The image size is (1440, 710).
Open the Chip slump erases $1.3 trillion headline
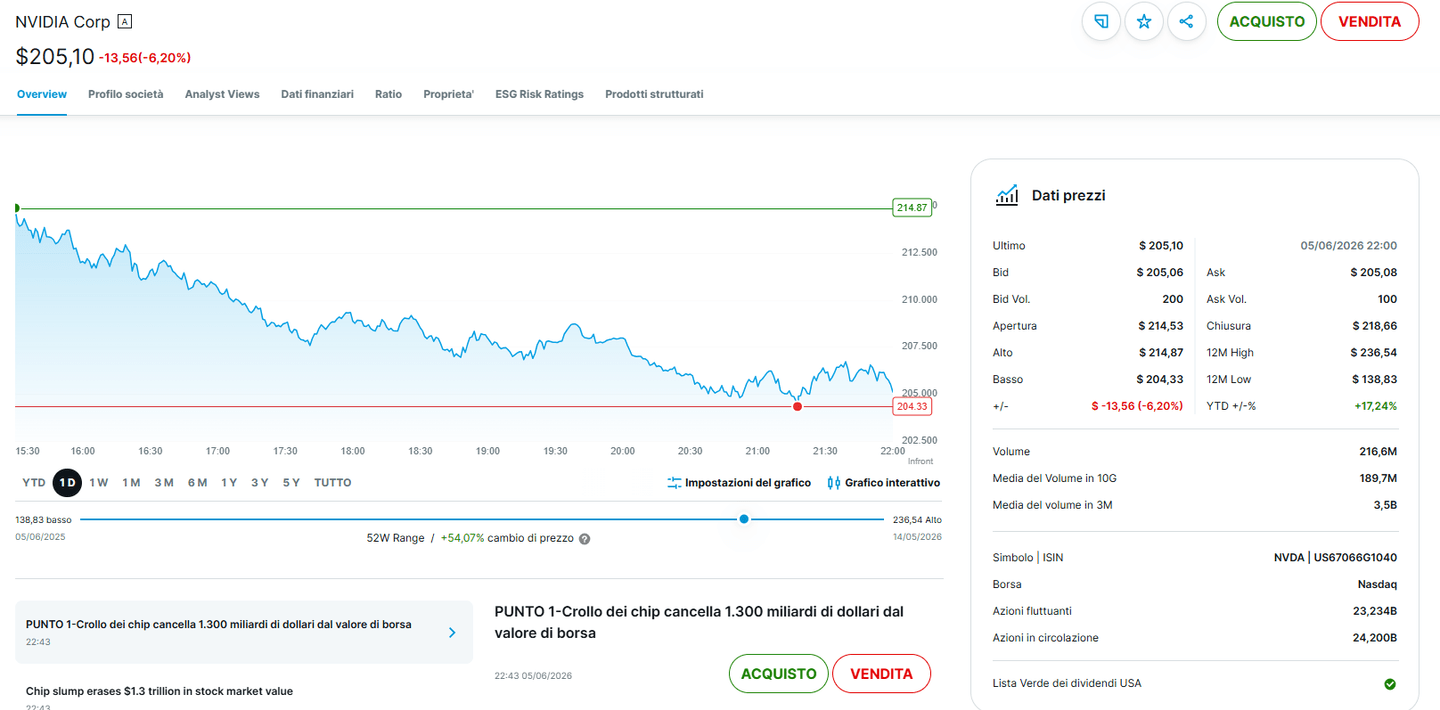point(159,691)
